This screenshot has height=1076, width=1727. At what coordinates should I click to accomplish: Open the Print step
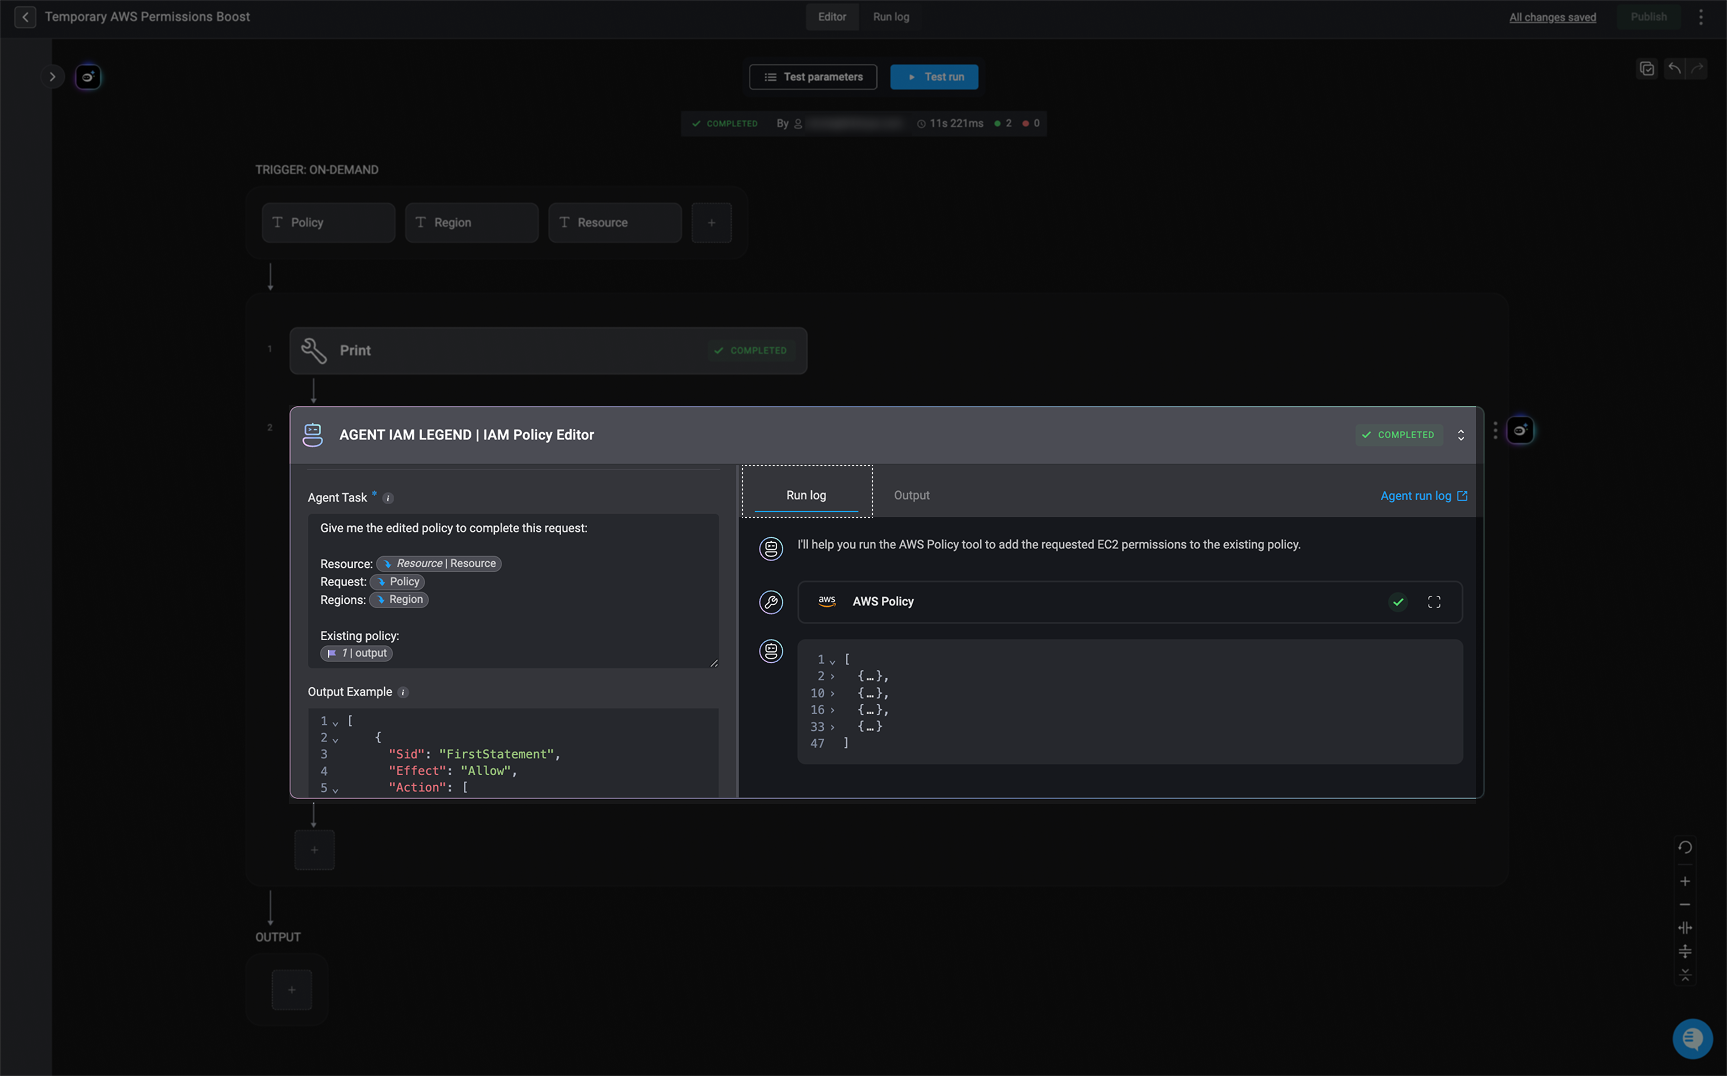click(548, 351)
